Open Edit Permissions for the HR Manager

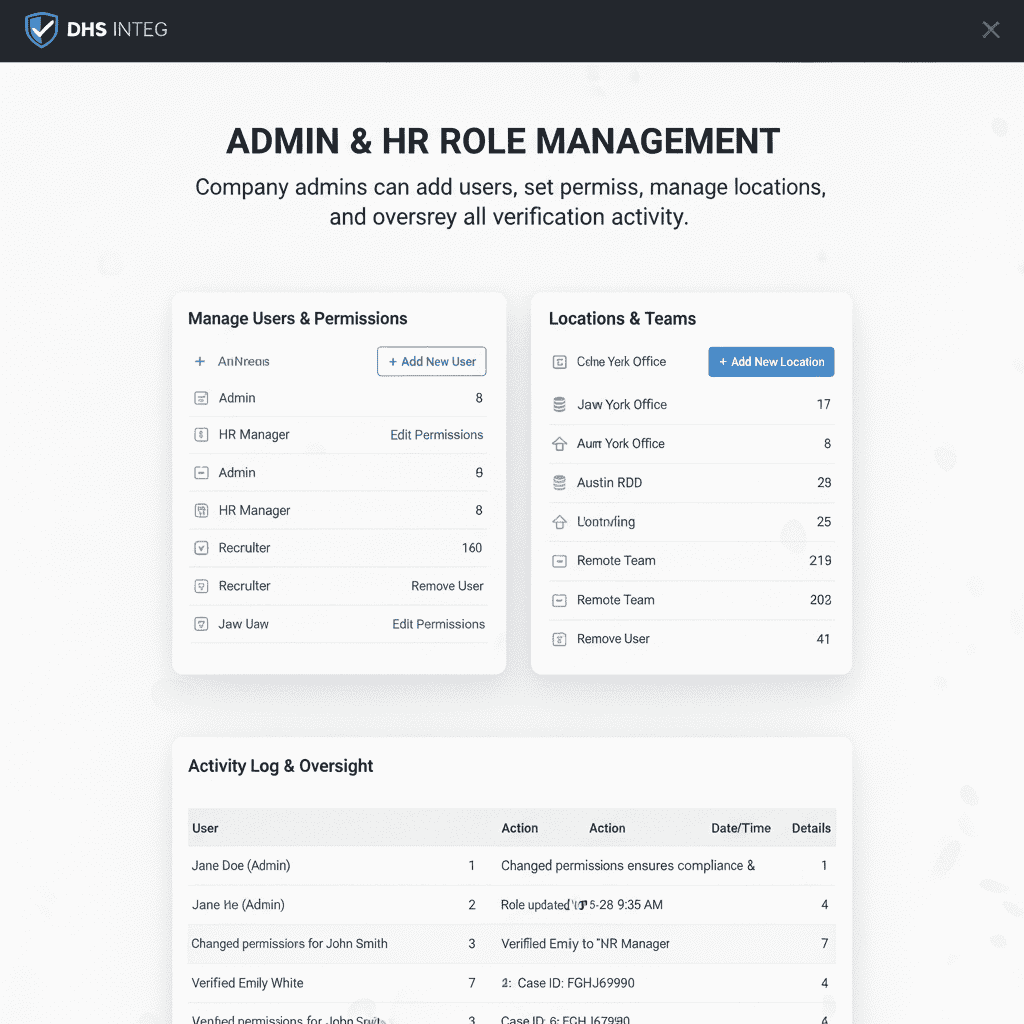[x=436, y=435]
